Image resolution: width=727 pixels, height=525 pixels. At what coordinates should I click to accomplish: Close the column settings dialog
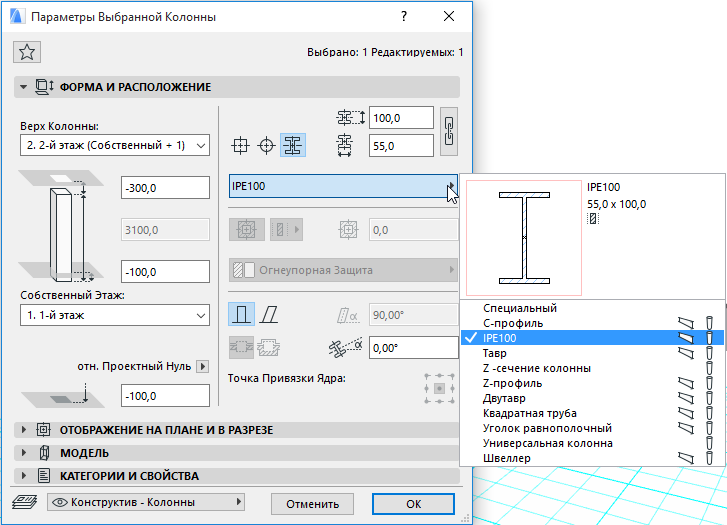click(x=448, y=16)
